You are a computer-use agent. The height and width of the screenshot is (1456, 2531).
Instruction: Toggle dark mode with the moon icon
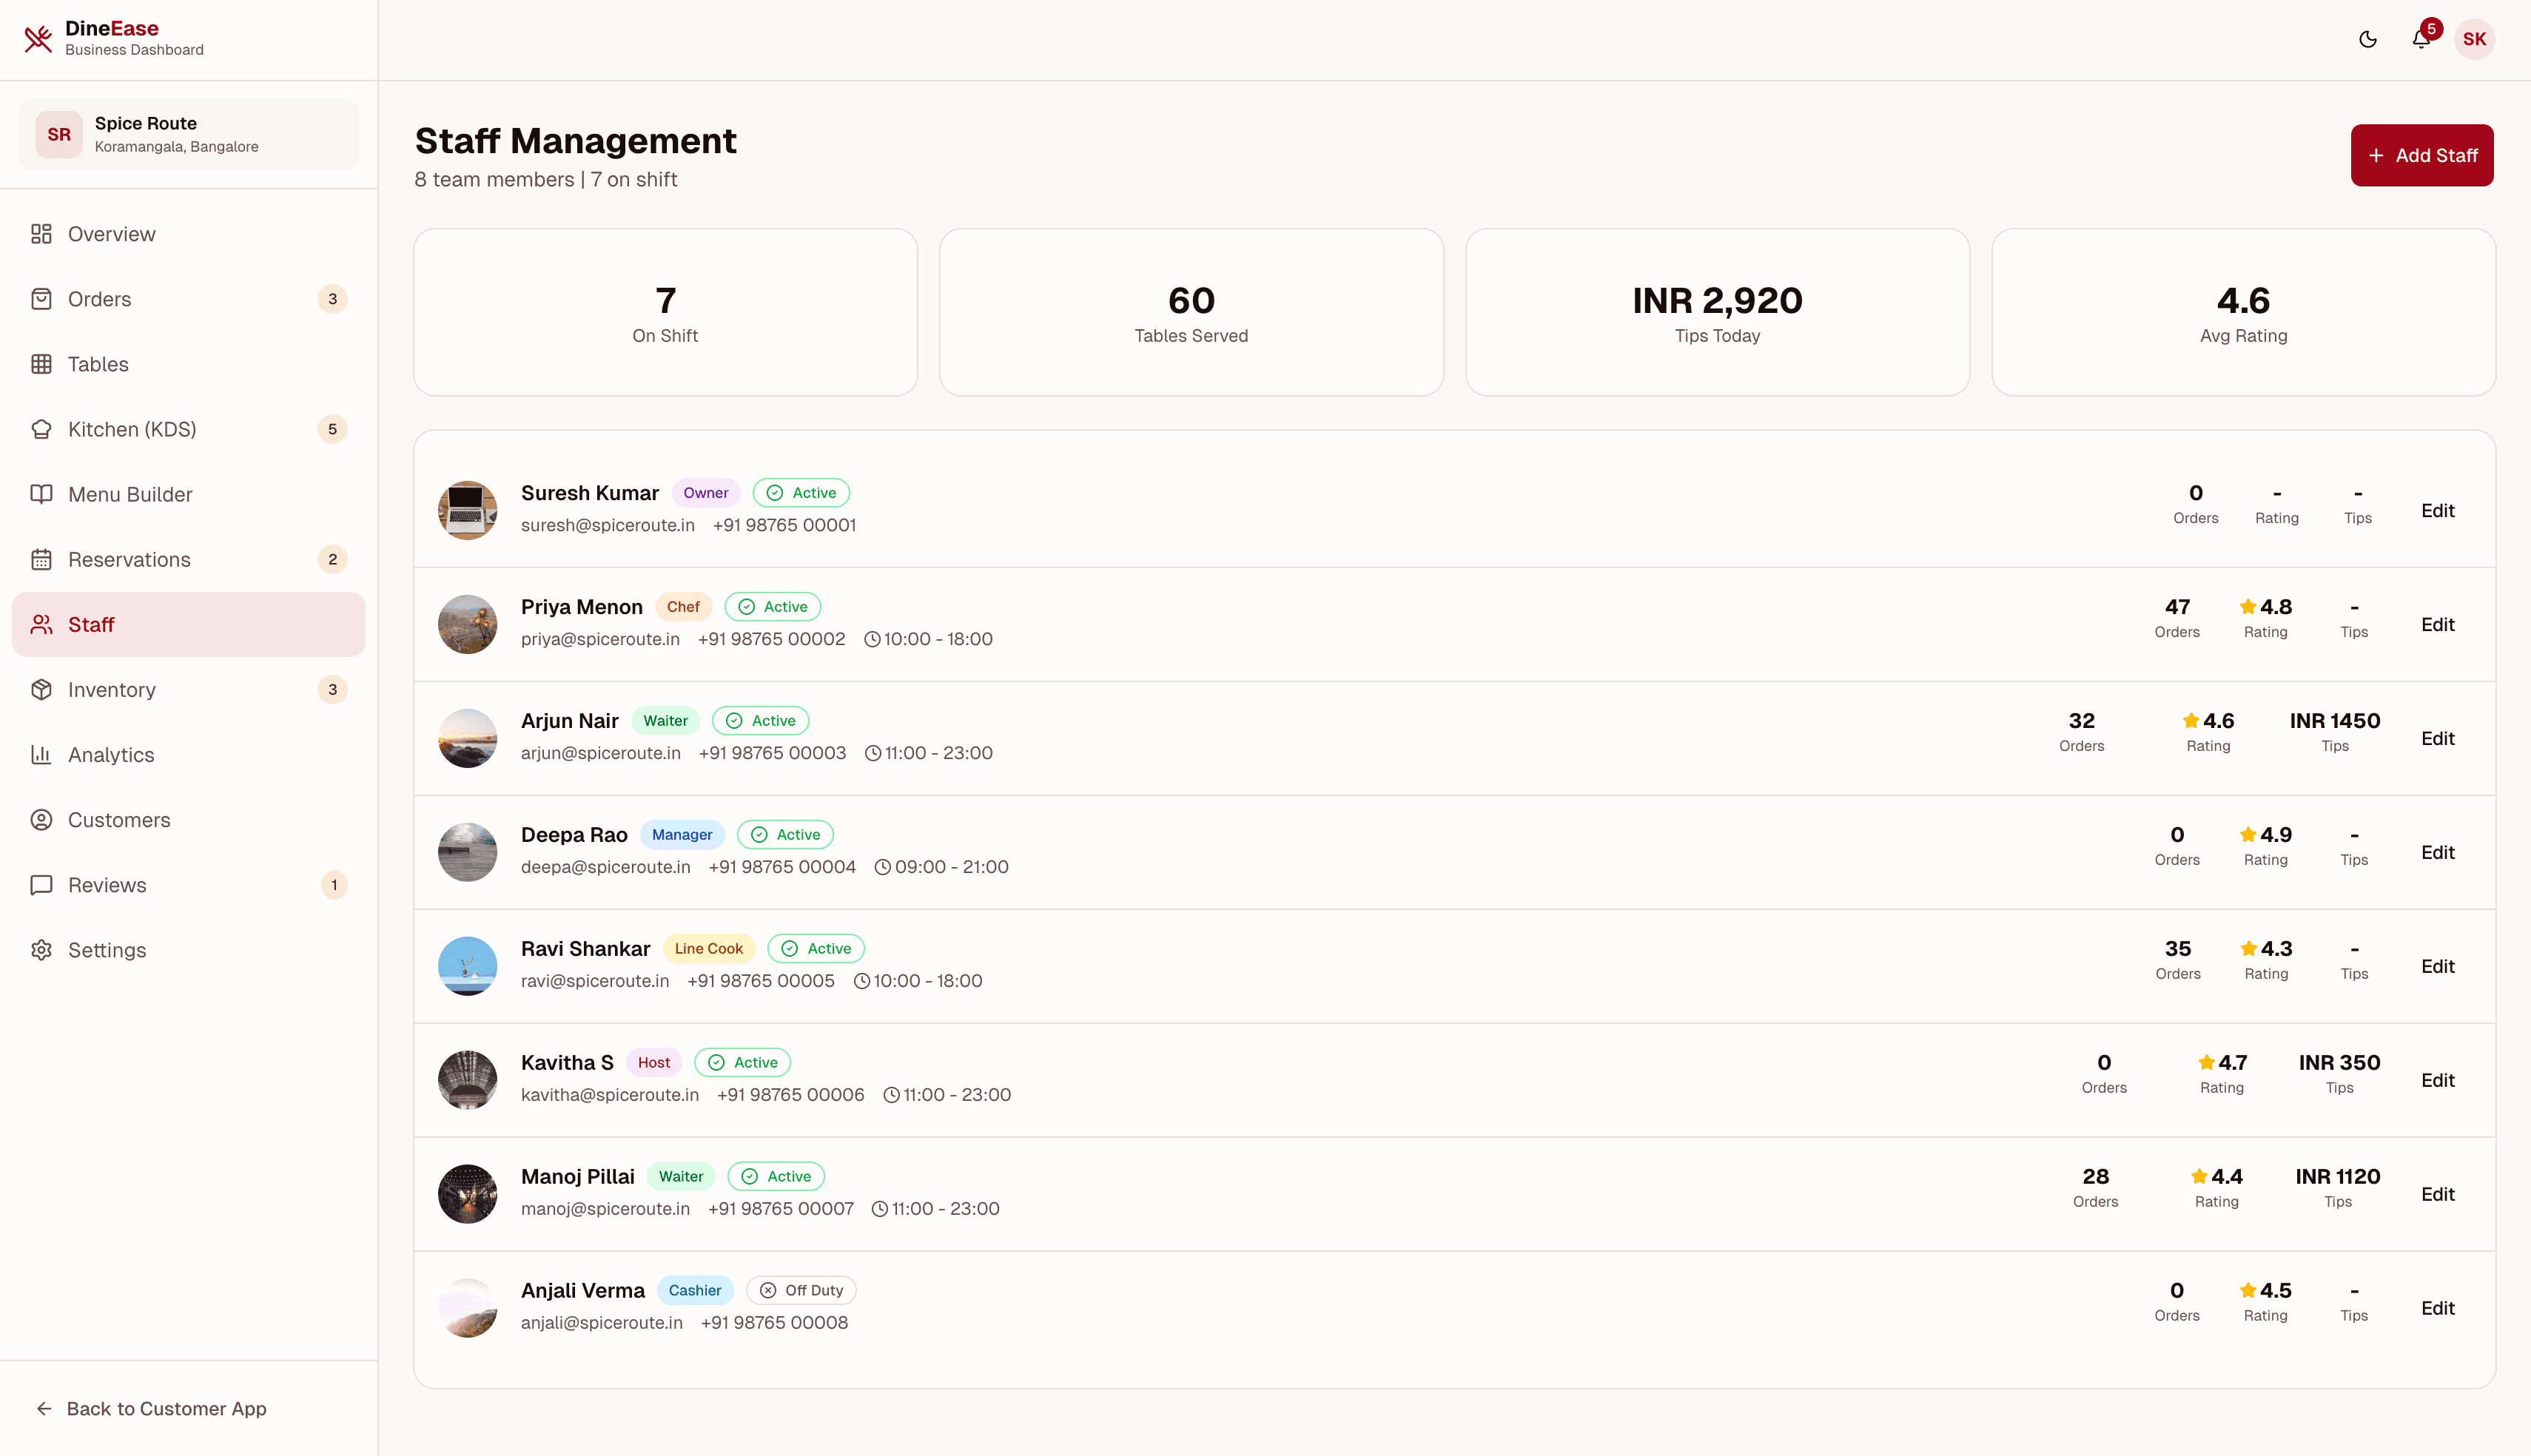2367,39
